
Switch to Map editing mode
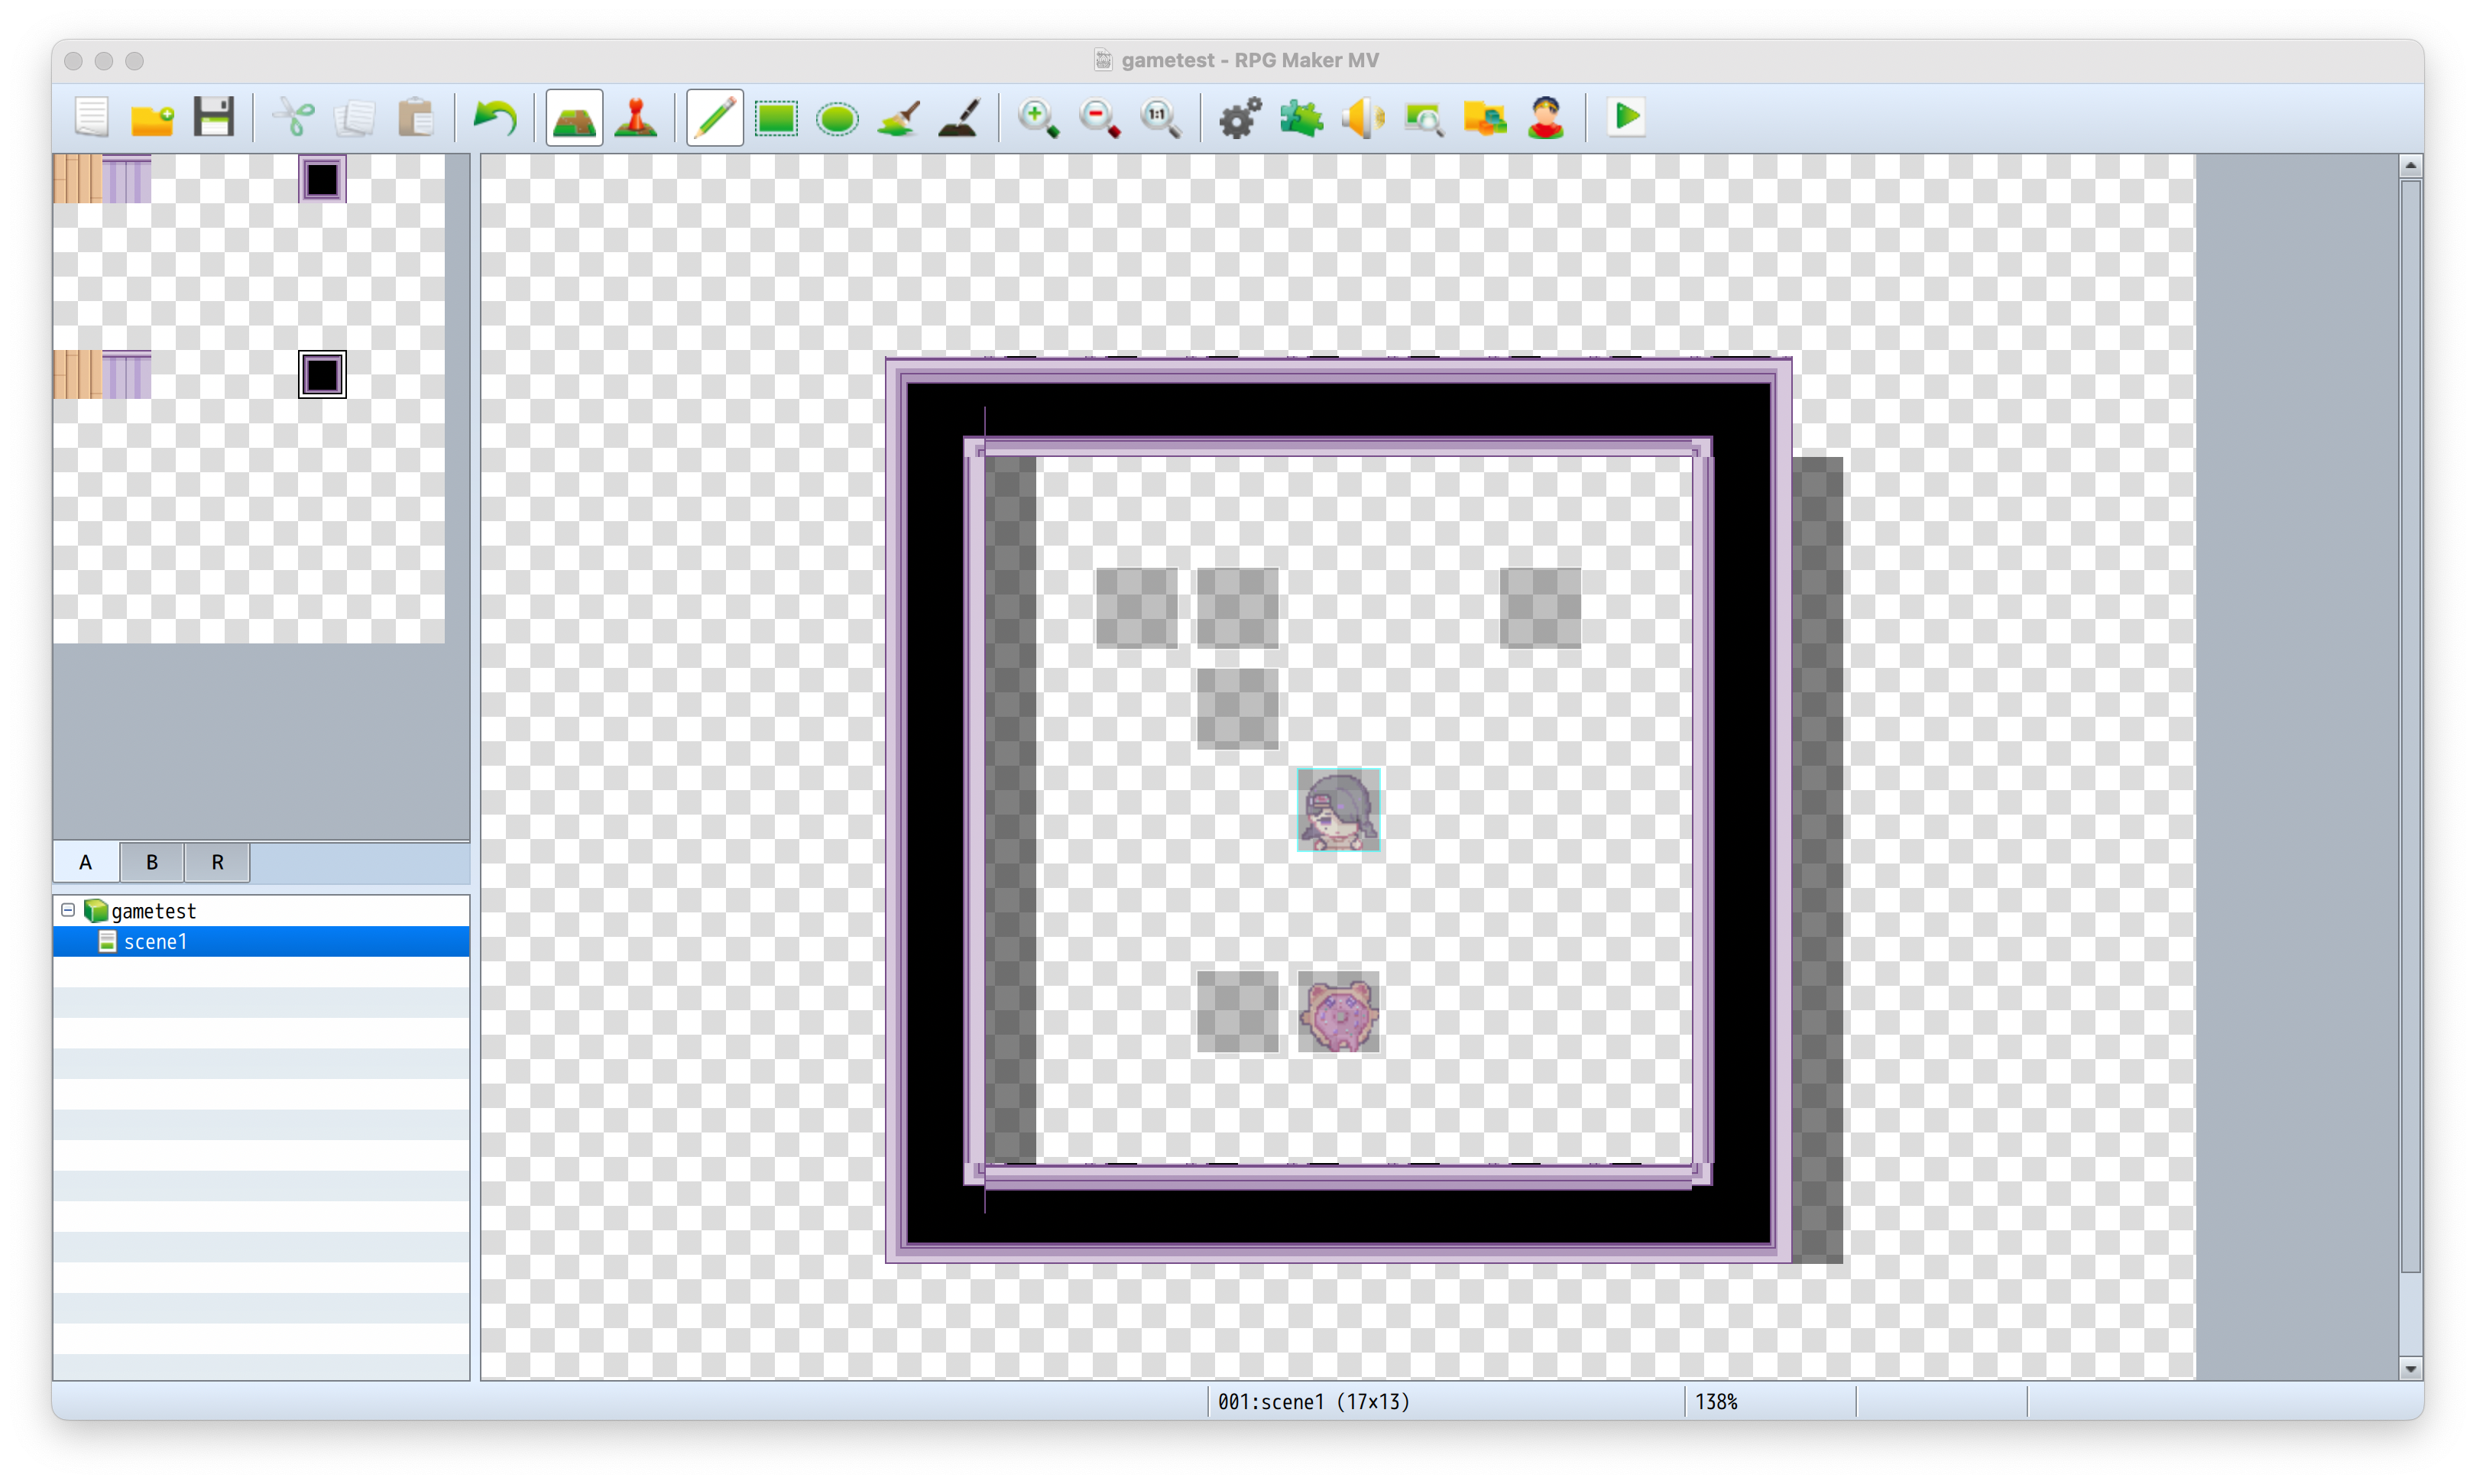click(x=574, y=118)
